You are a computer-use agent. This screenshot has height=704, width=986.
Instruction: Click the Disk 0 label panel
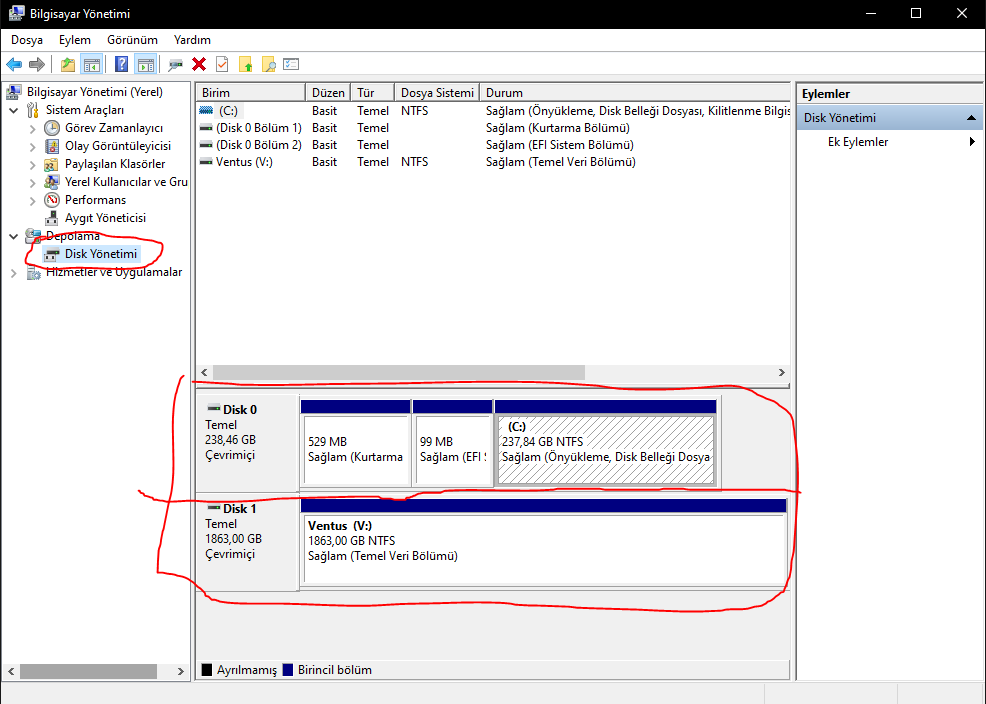[x=246, y=443]
